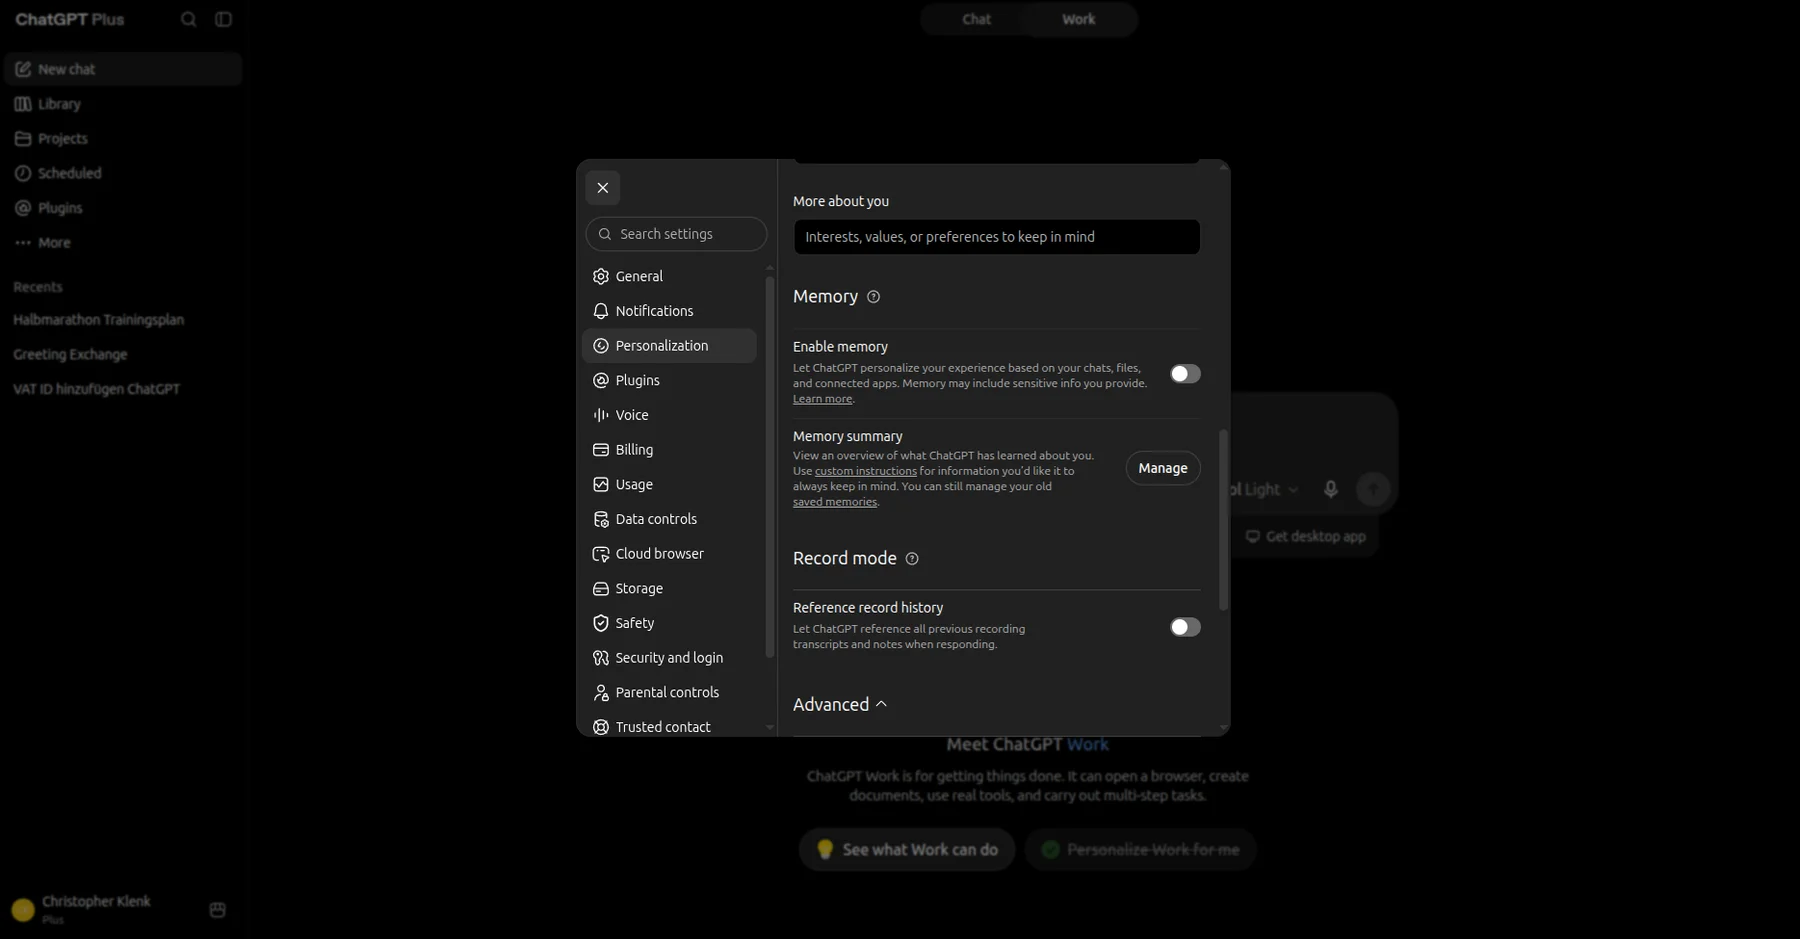Click the search icon in the top sidebar
The height and width of the screenshot is (939, 1800).
188,19
